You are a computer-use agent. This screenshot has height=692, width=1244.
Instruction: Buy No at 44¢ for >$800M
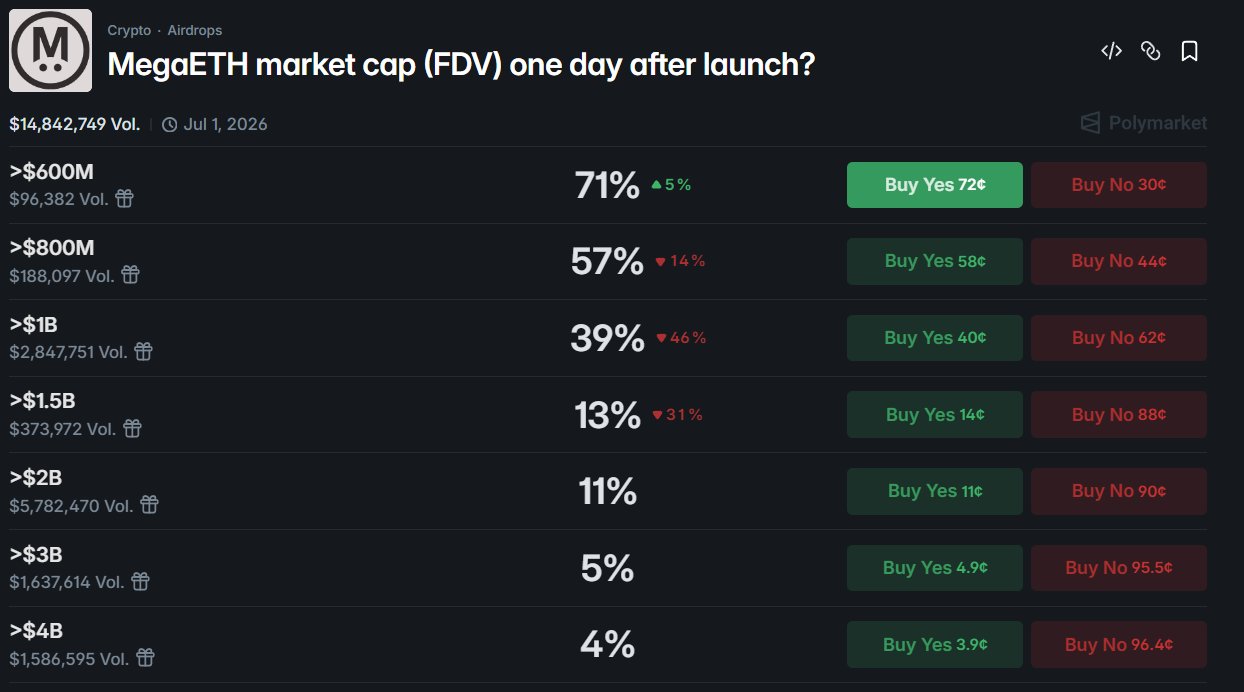click(x=1118, y=261)
